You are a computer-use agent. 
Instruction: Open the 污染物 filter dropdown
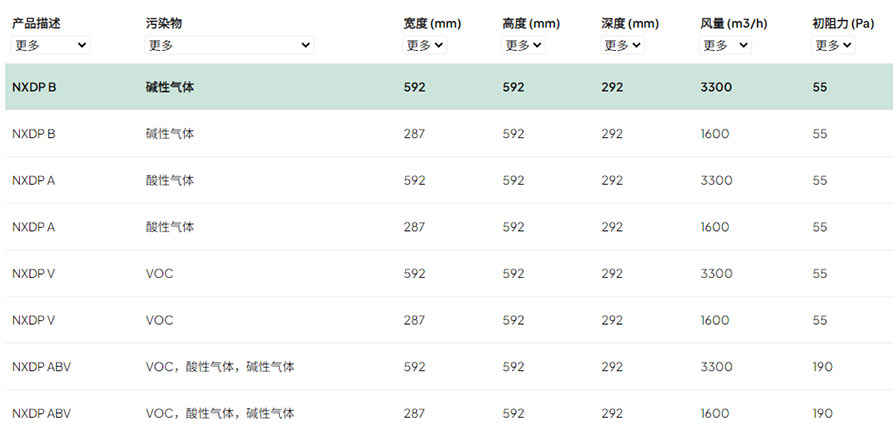(229, 45)
